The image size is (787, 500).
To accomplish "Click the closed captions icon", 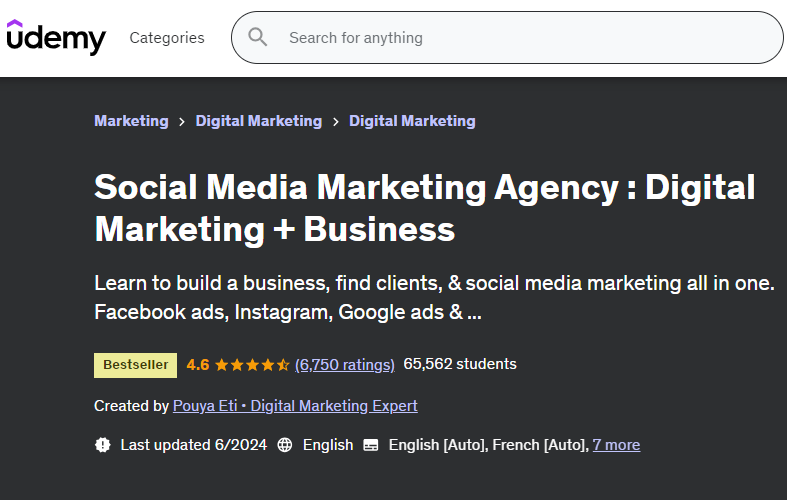I will [x=371, y=445].
